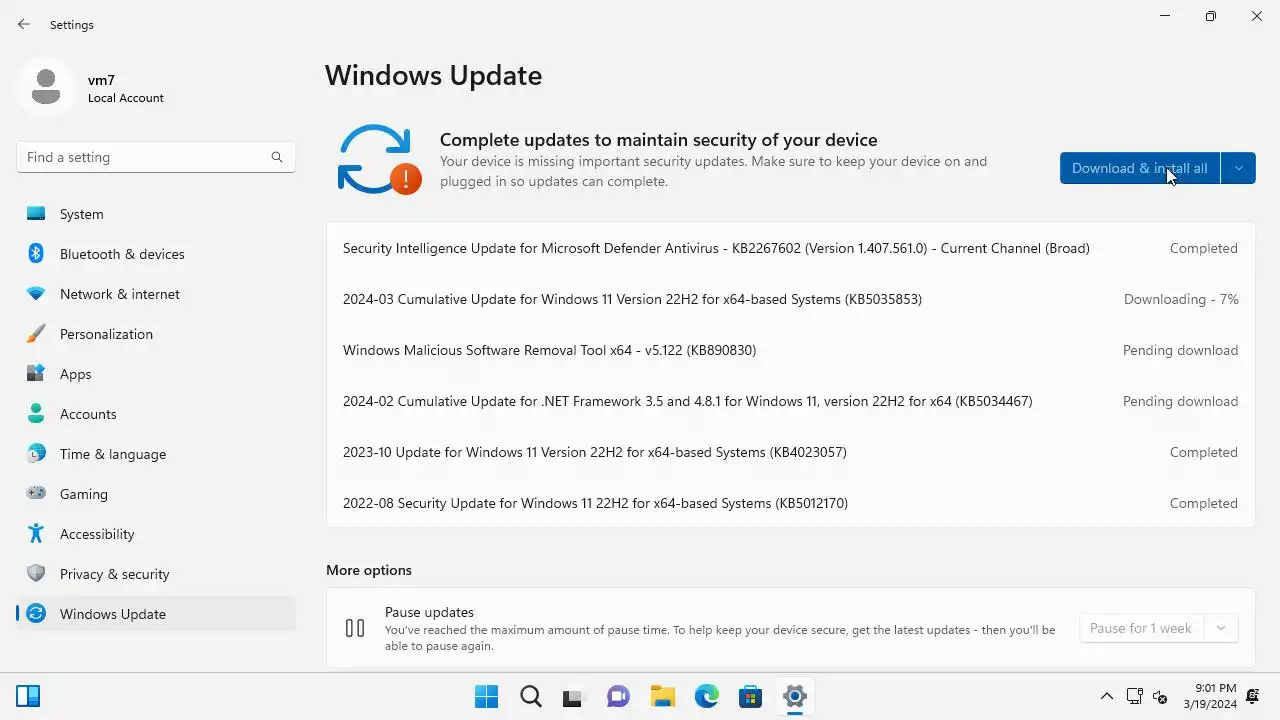This screenshot has width=1280, height=720.
Task: Select Personalization in the sidebar
Action: click(156, 334)
